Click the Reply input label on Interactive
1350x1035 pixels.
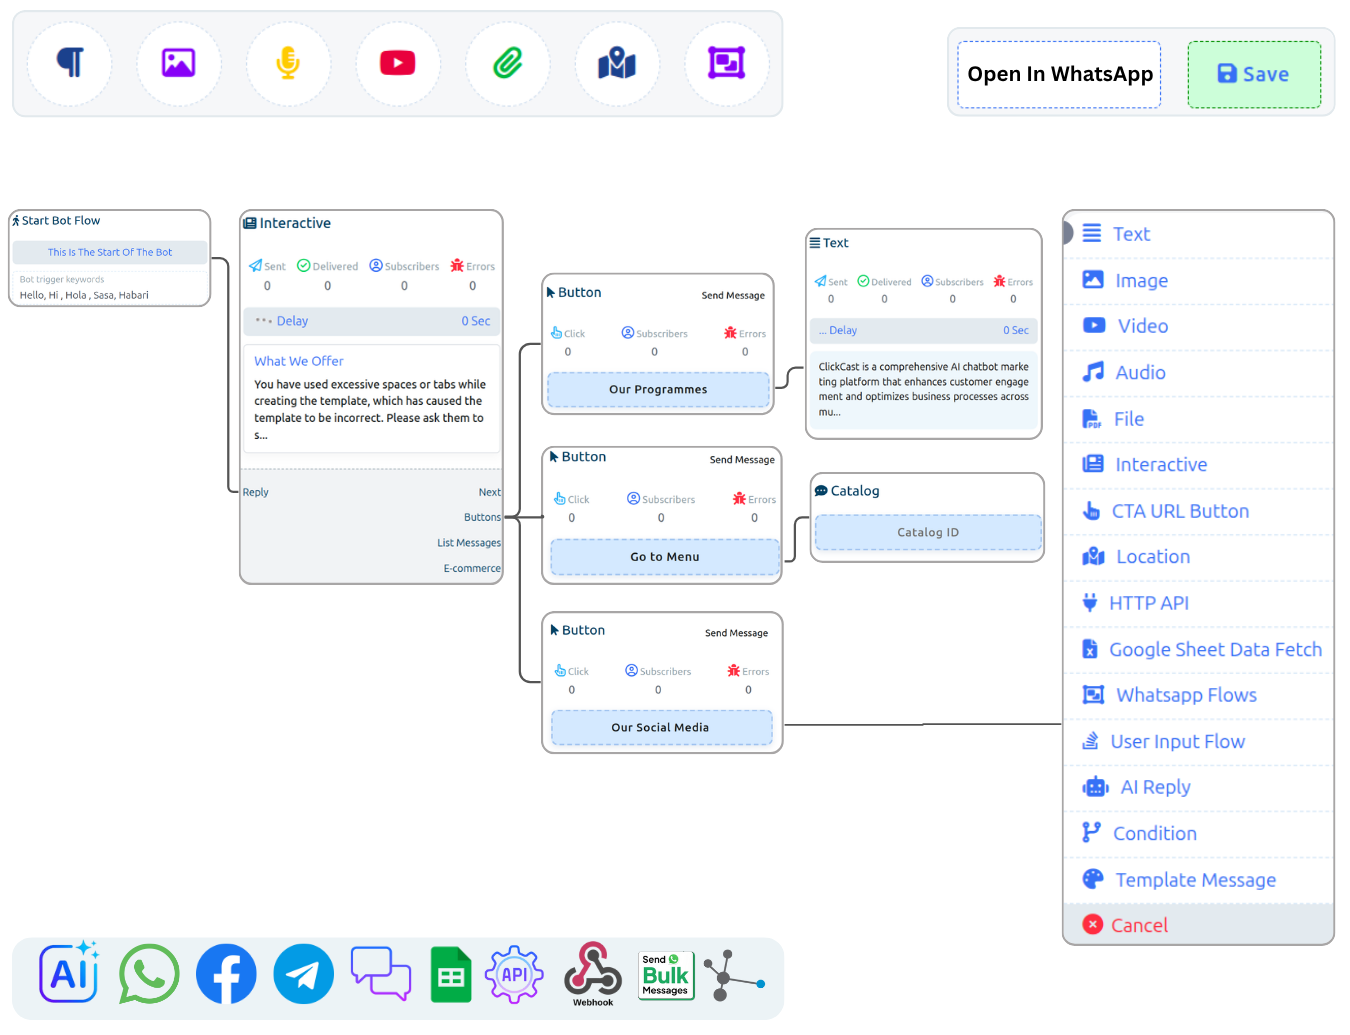tap(256, 493)
